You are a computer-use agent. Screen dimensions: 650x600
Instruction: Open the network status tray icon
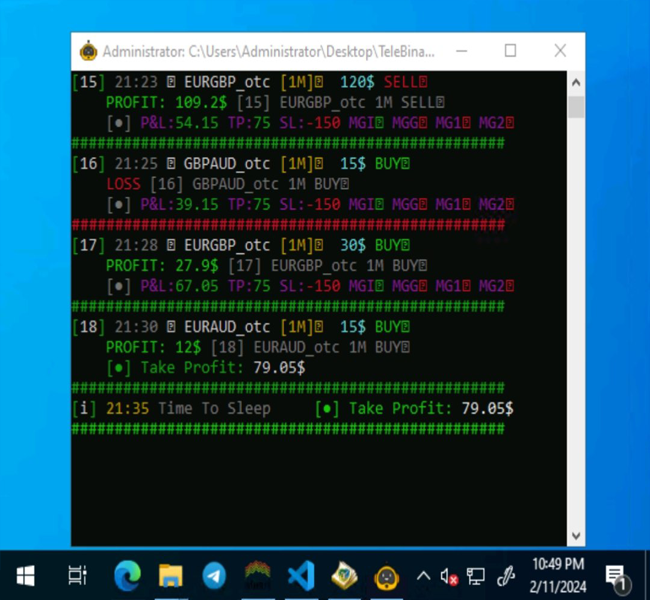476,576
